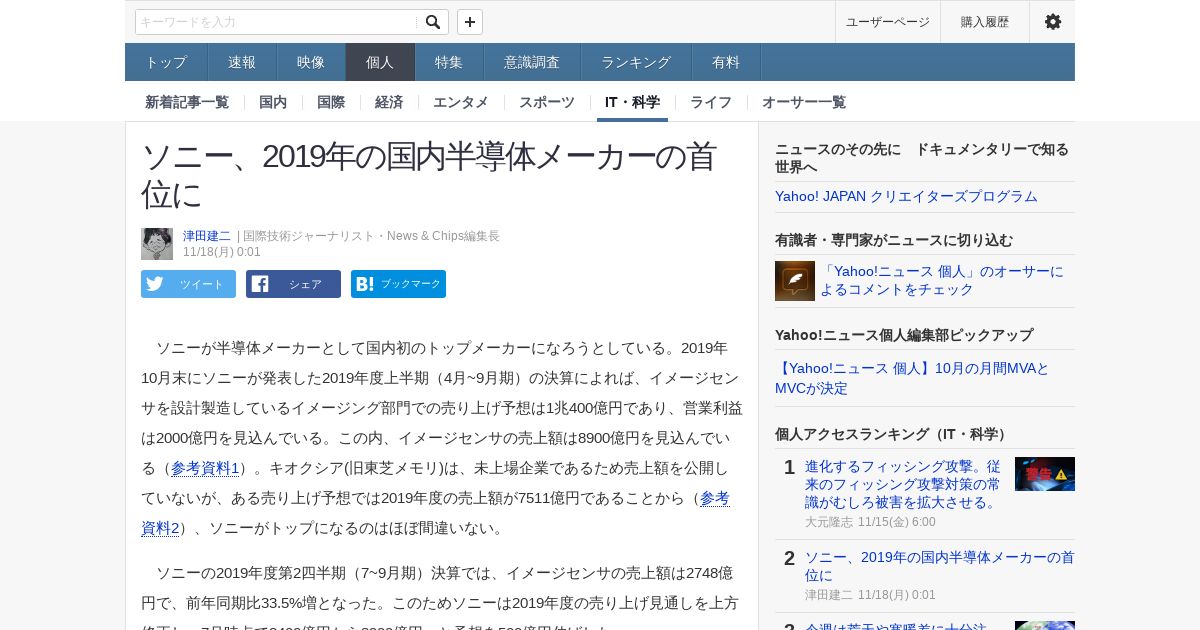The image size is (1200, 630).
Task: Click the article headline ソニー、2019年の国内半導体
Action: pos(429,175)
